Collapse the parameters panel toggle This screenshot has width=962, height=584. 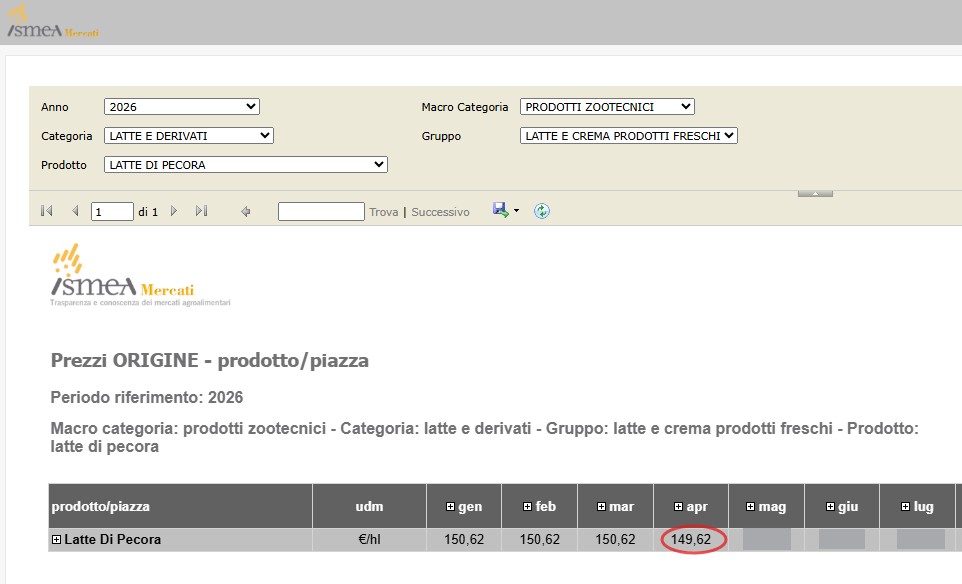[x=815, y=193]
